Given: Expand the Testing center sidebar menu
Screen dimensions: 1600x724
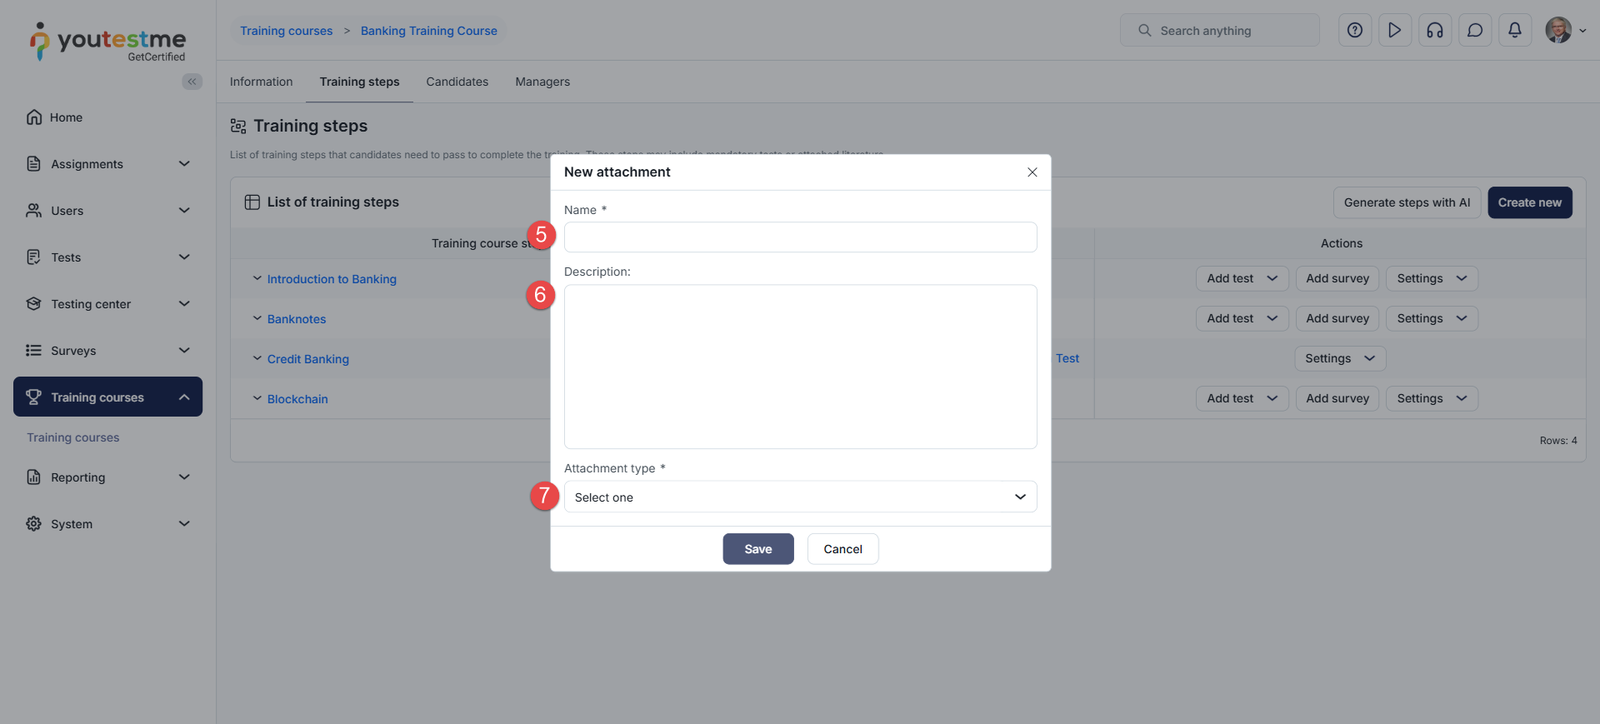Looking at the screenshot, I should [108, 304].
